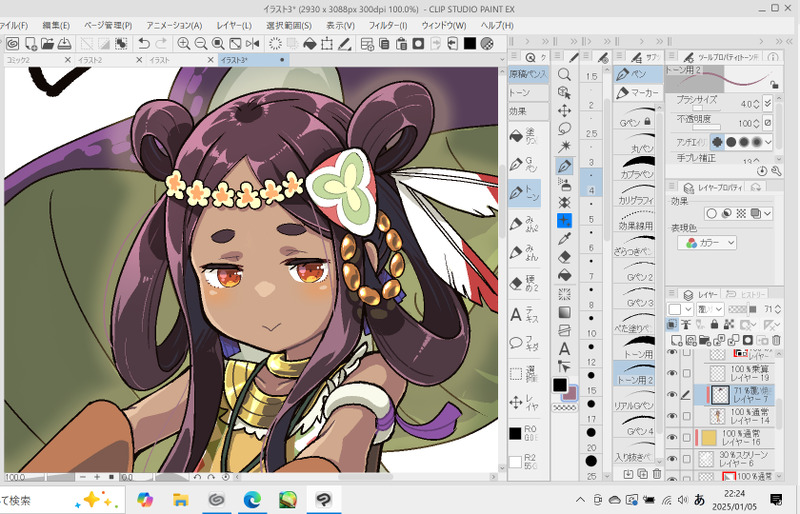The image size is (800, 514).
Task: Open a file using the folder toolbar icon
Action: click(x=47, y=44)
